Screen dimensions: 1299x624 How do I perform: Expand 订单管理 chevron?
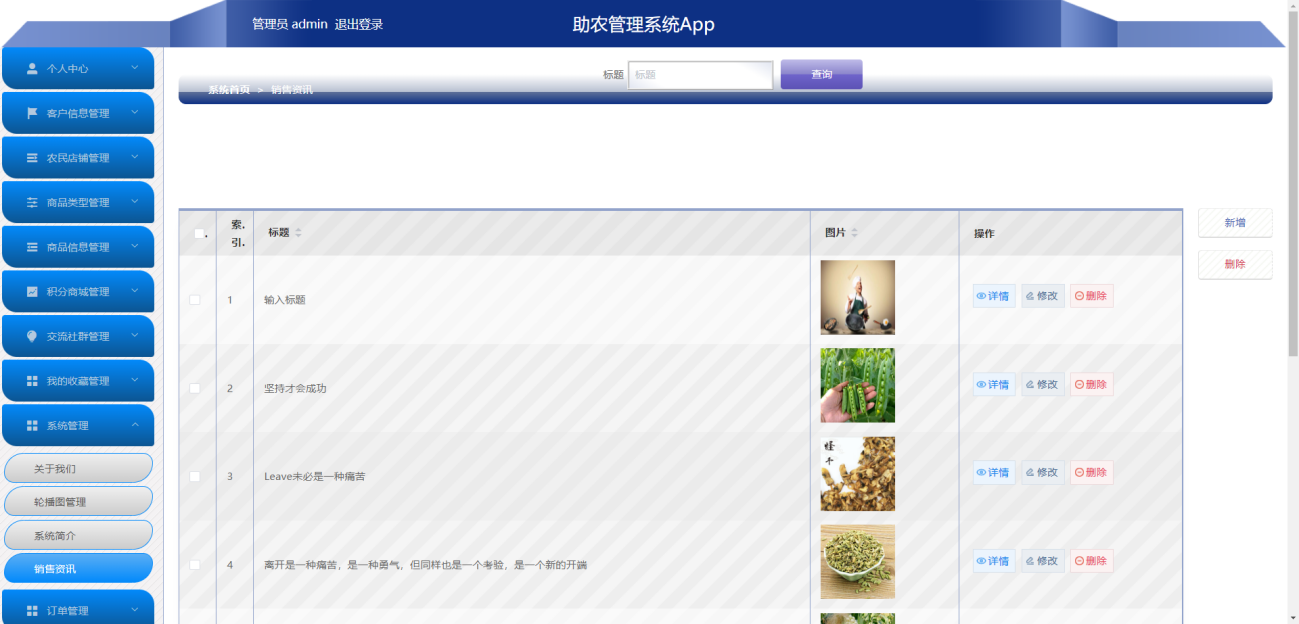tap(135, 609)
